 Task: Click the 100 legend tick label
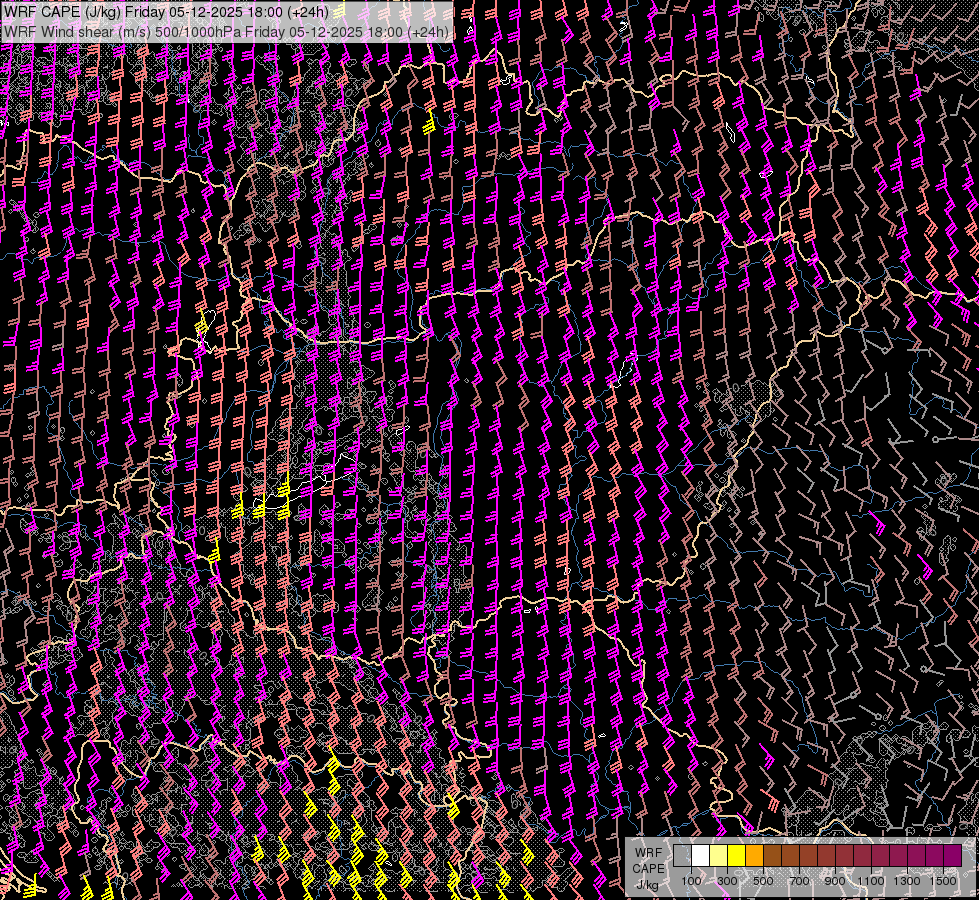click(x=691, y=881)
